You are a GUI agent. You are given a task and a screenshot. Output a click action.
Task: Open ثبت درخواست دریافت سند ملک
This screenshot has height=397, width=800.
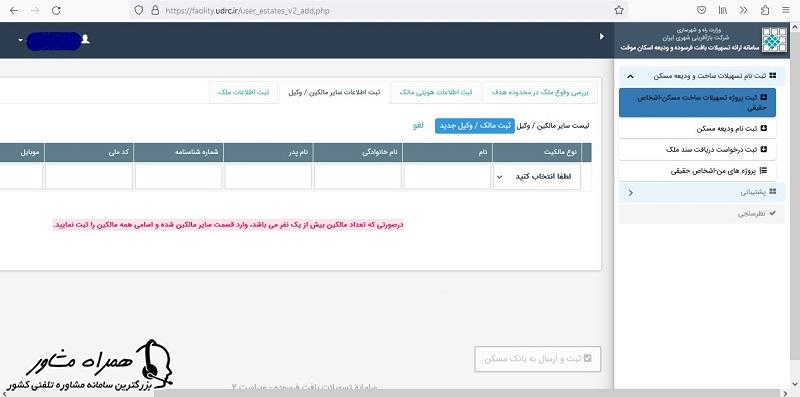click(697, 150)
